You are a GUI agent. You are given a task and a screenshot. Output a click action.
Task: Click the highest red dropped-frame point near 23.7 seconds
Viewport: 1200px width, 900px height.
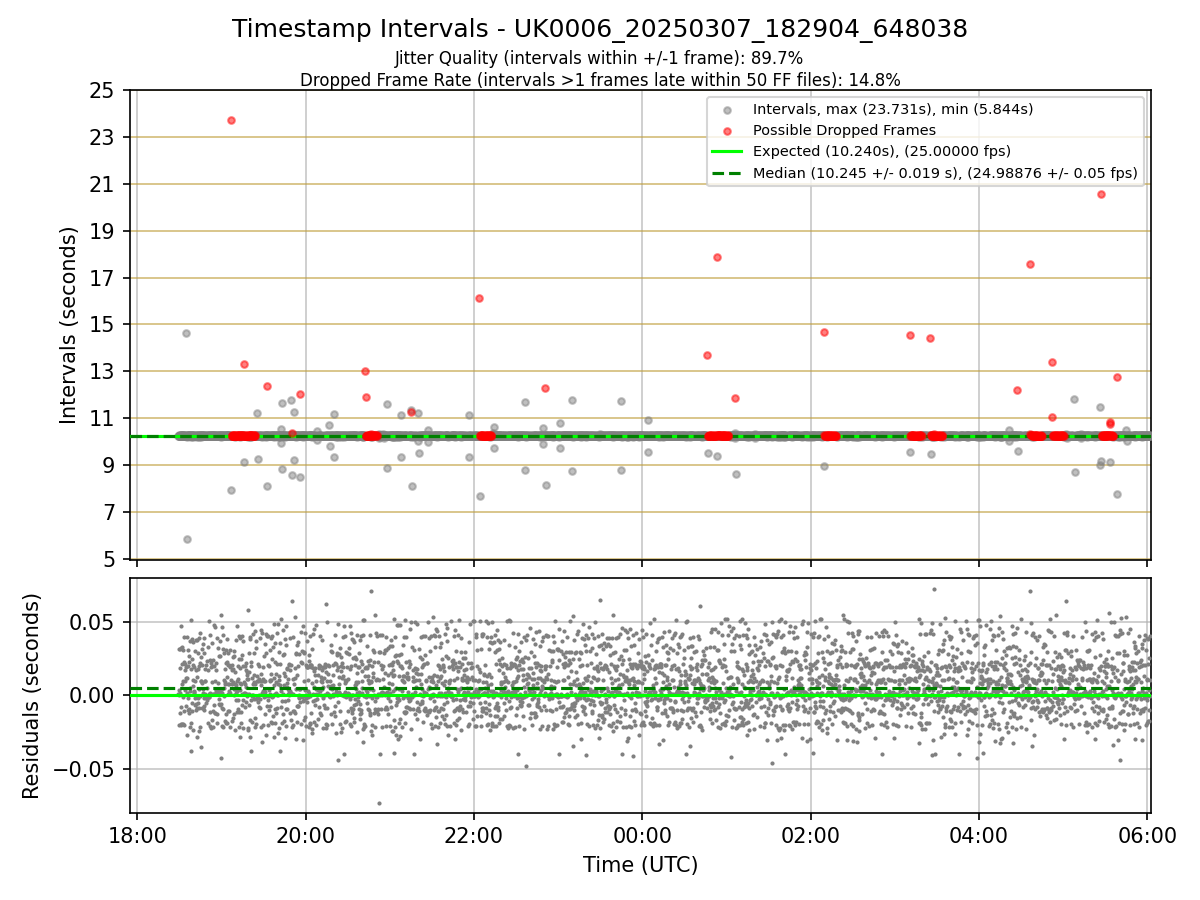[x=231, y=120]
